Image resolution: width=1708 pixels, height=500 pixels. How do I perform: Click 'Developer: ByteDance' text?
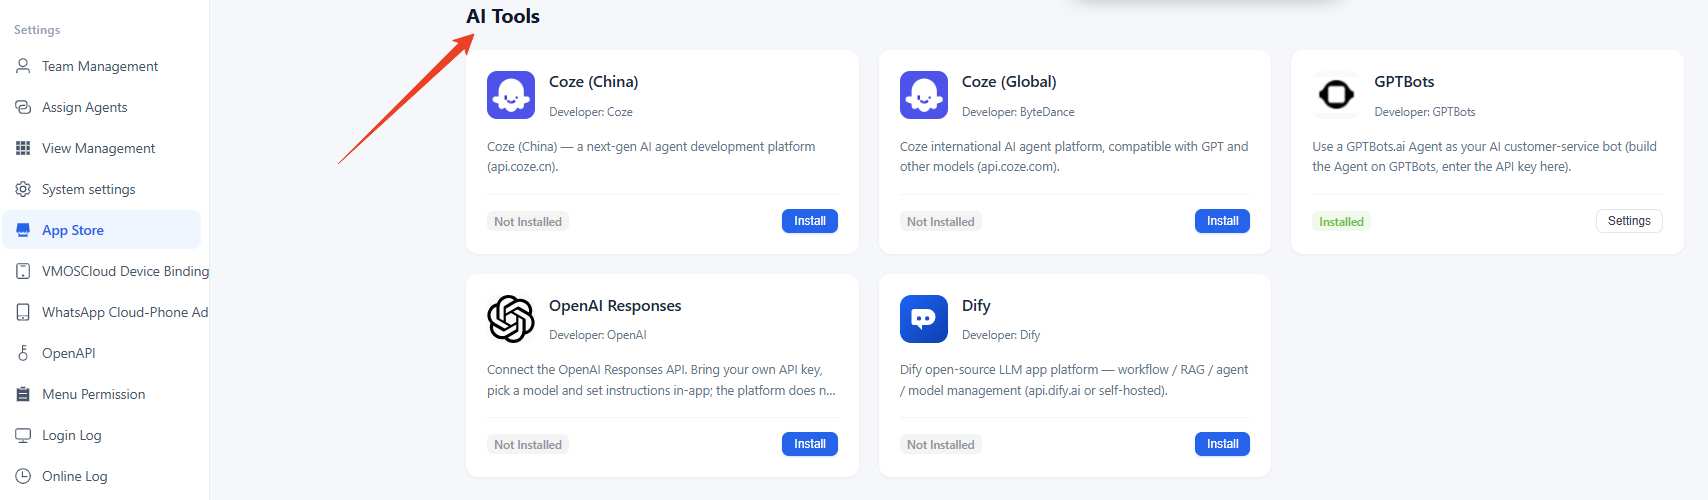tap(1018, 112)
